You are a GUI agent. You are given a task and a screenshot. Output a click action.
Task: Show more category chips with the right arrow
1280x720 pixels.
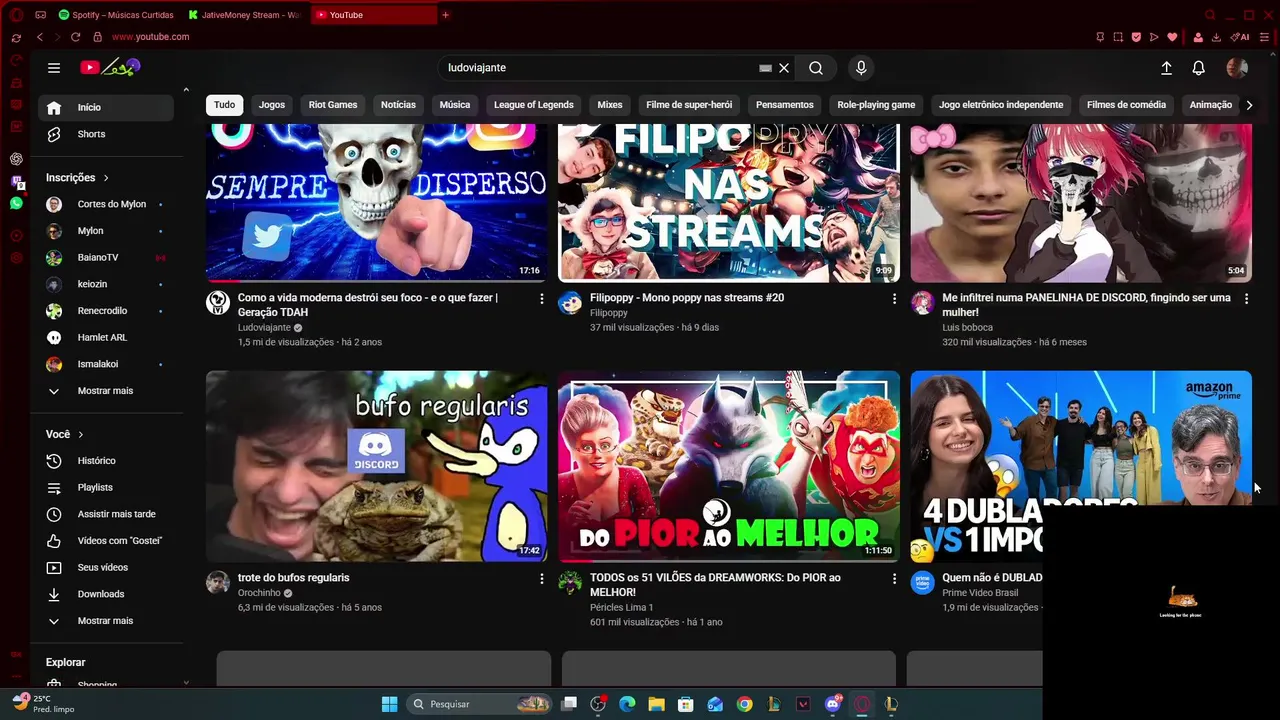tap(1249, 105)
